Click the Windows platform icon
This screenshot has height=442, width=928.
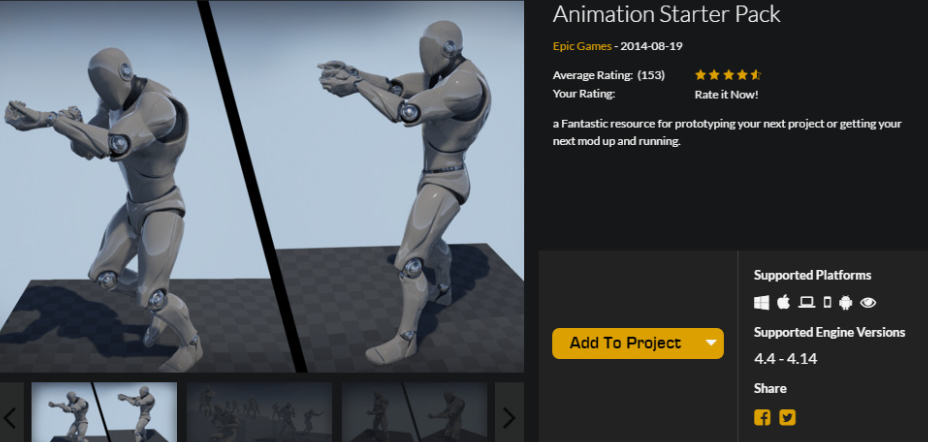tap(761, 303)
